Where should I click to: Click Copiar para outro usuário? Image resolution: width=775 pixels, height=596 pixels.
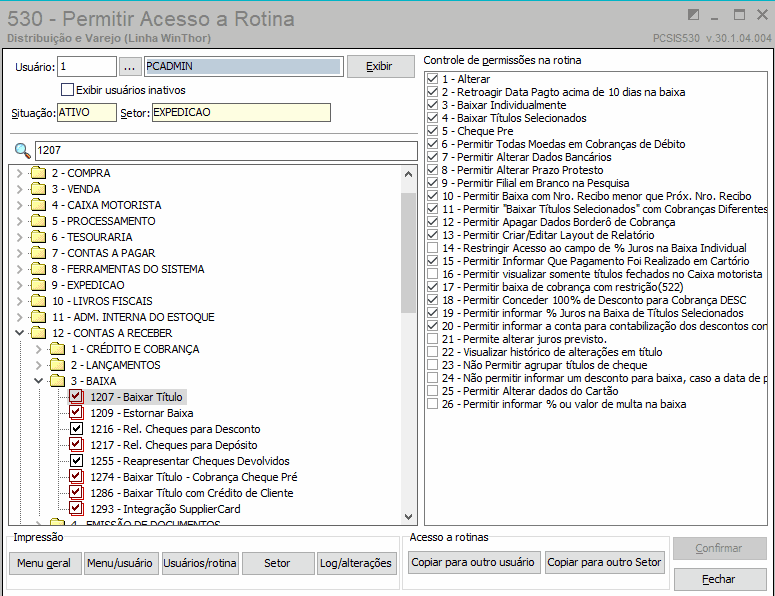coord(474,562)
